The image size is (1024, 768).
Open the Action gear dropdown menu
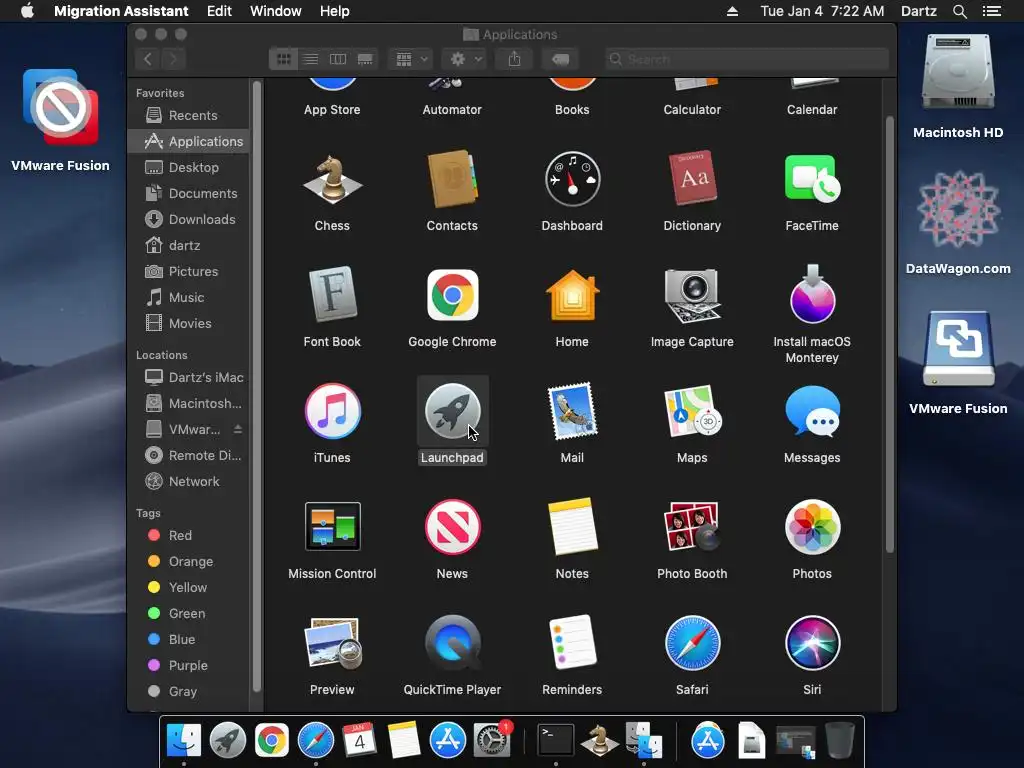pos(465,59)
